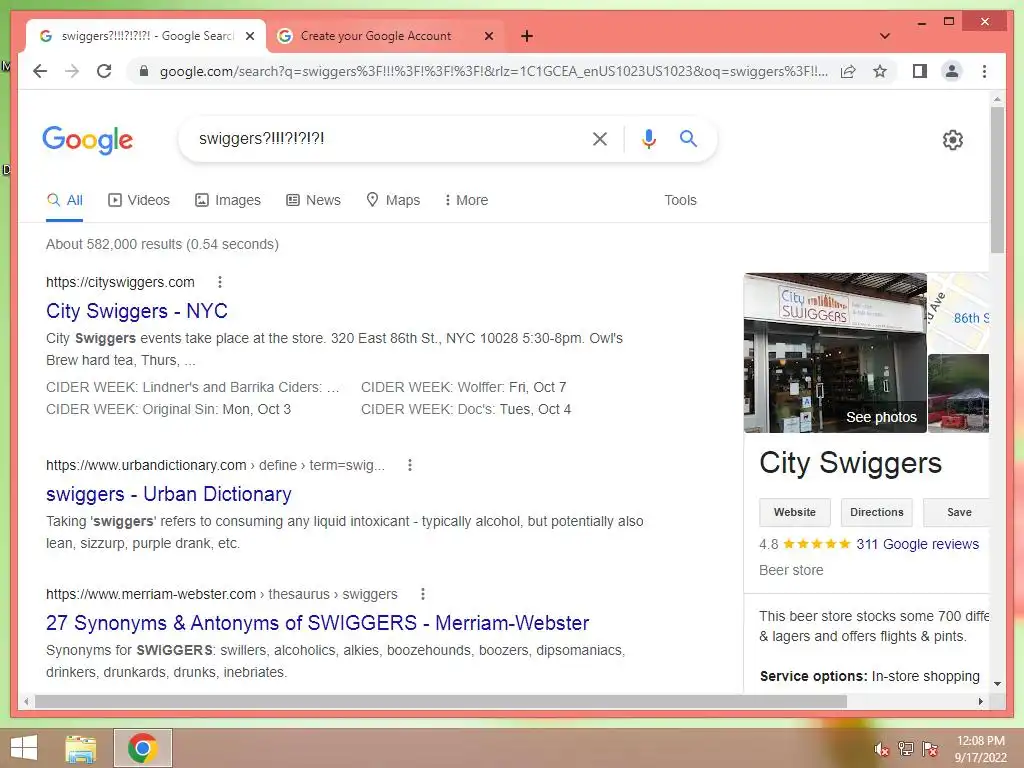Image resolution: width=1024 pixels, height=768 pixels.
Task: Switch to Create your Google Account tab
Action: [x=376, y=36]
